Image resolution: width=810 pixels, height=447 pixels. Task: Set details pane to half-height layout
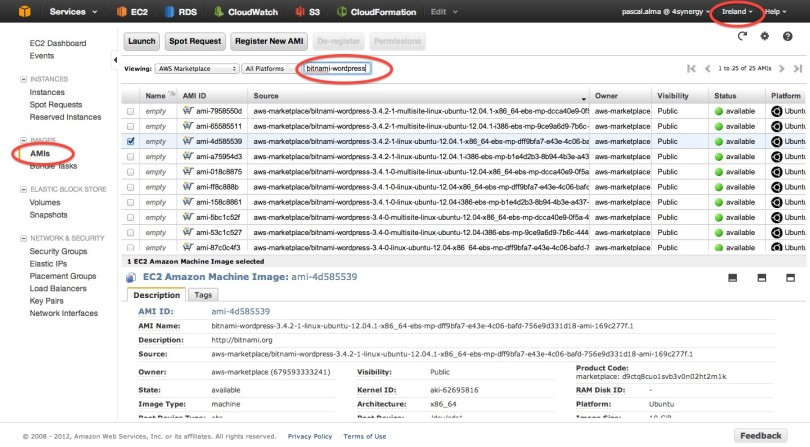[761, 278]
